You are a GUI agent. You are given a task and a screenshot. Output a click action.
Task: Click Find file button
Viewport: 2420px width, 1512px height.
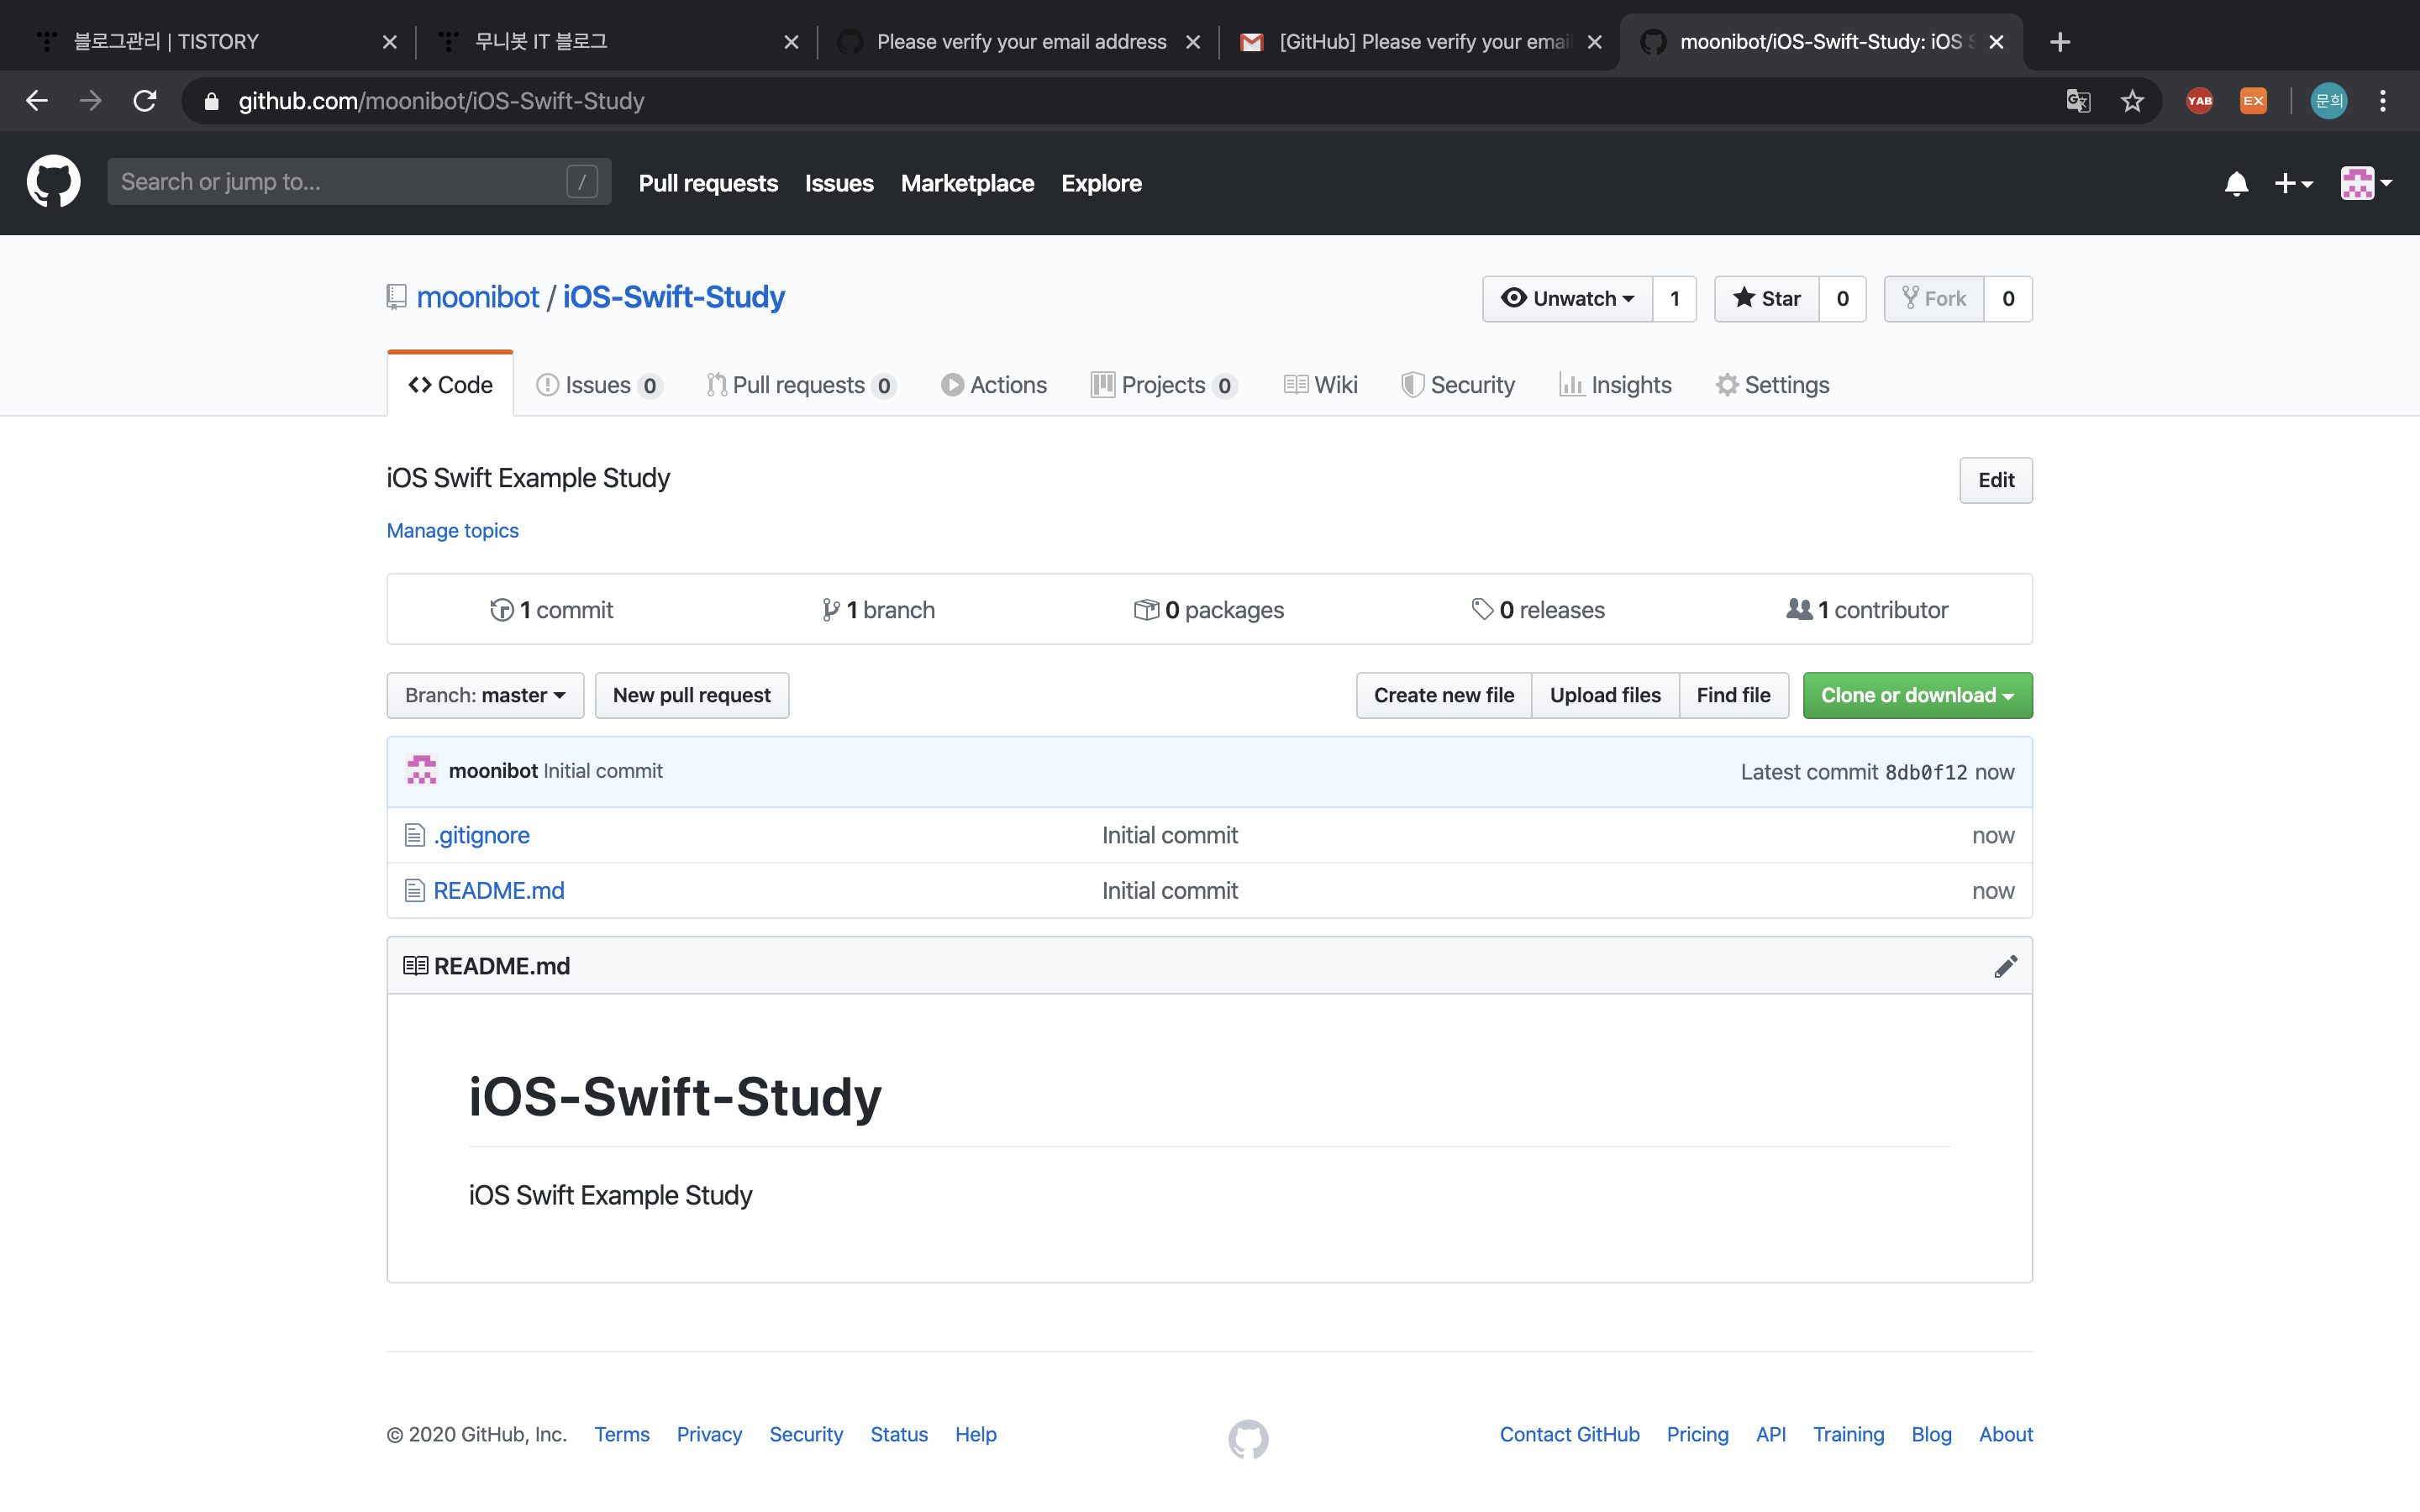click(1733, 695)
